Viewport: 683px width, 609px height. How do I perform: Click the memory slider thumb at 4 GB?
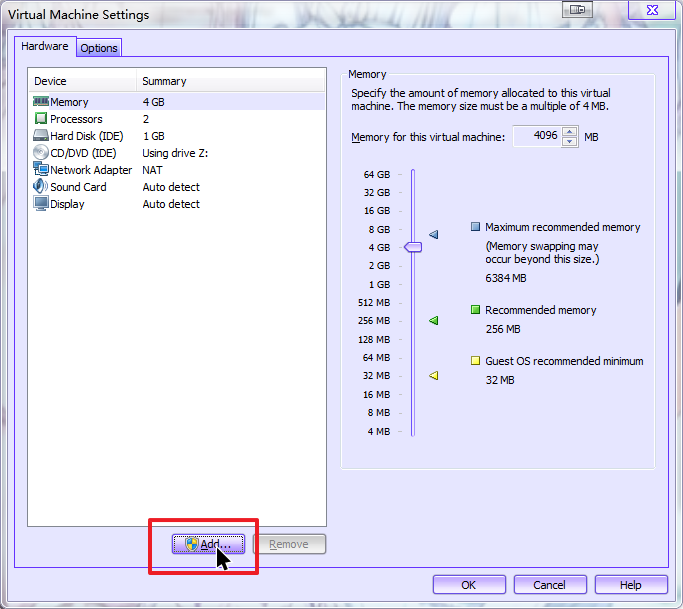412,247
